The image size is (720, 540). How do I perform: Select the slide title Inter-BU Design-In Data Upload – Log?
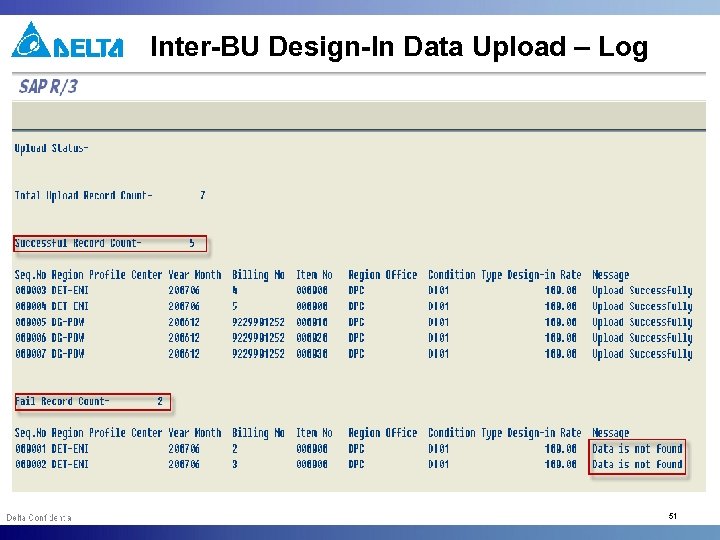[399, 47]
